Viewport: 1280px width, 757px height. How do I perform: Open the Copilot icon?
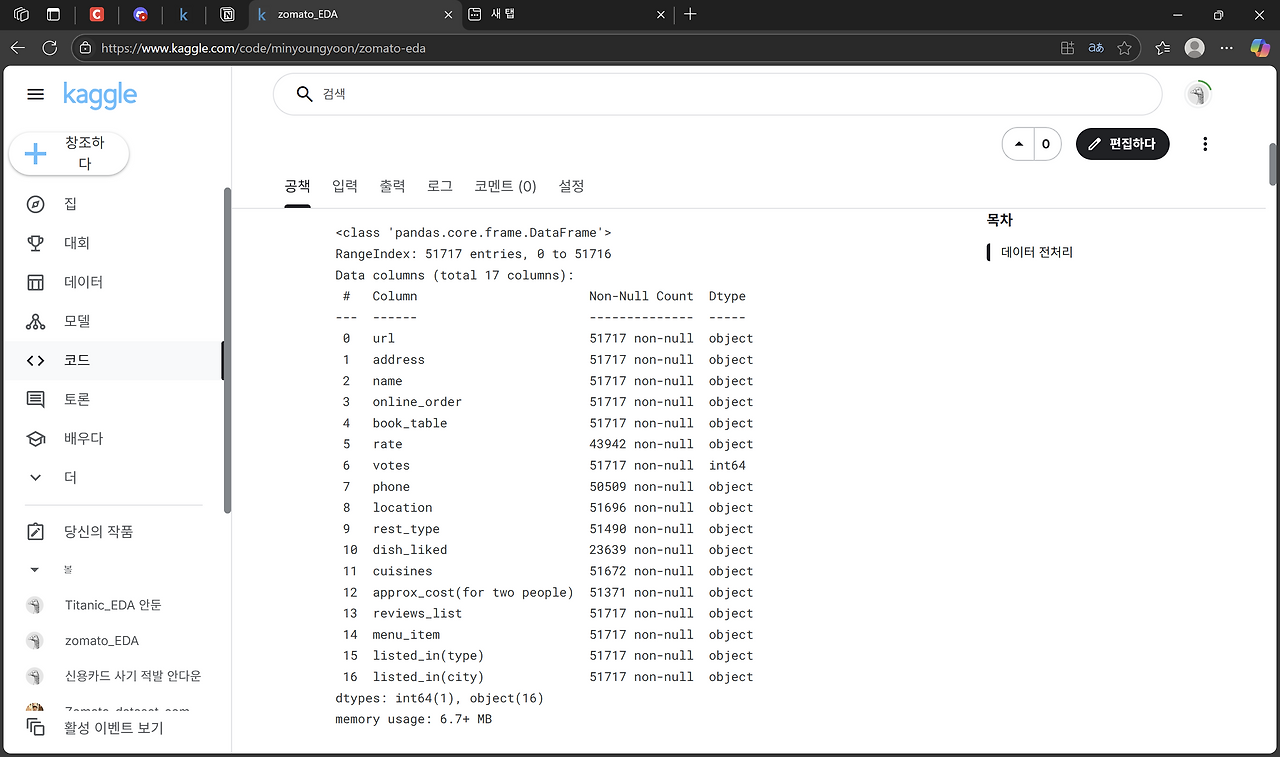[x=1260, y=47]
